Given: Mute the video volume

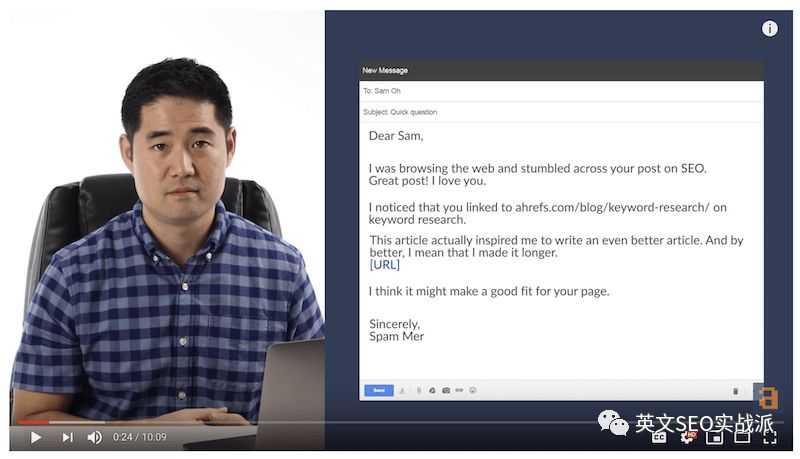Looking at the screenshot, I should point(94,437).
